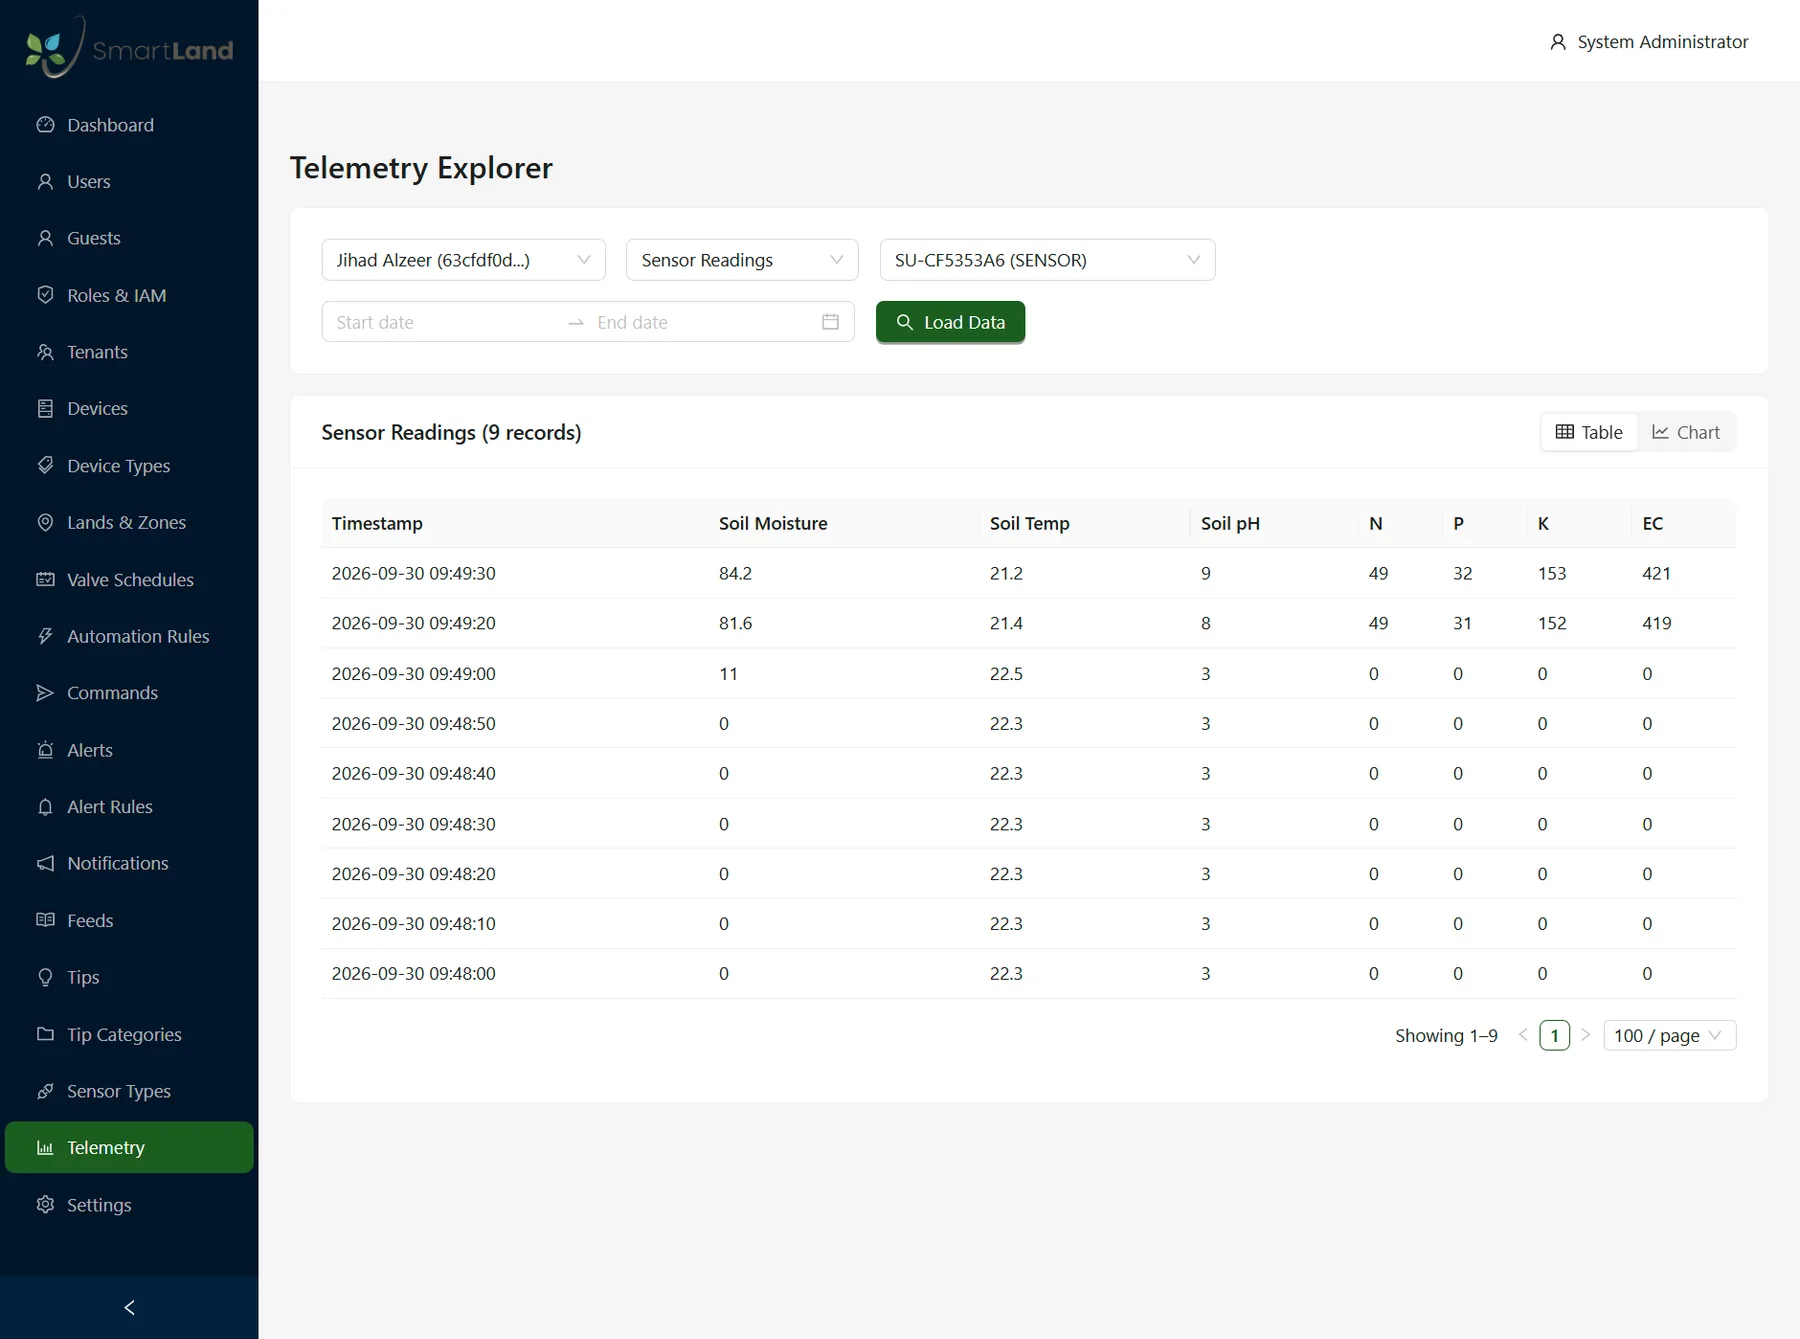The width and height of the screenshot is (1800, 1339).
Task: Click the Sensor Types plug icon
Action: click(45, 1091)
